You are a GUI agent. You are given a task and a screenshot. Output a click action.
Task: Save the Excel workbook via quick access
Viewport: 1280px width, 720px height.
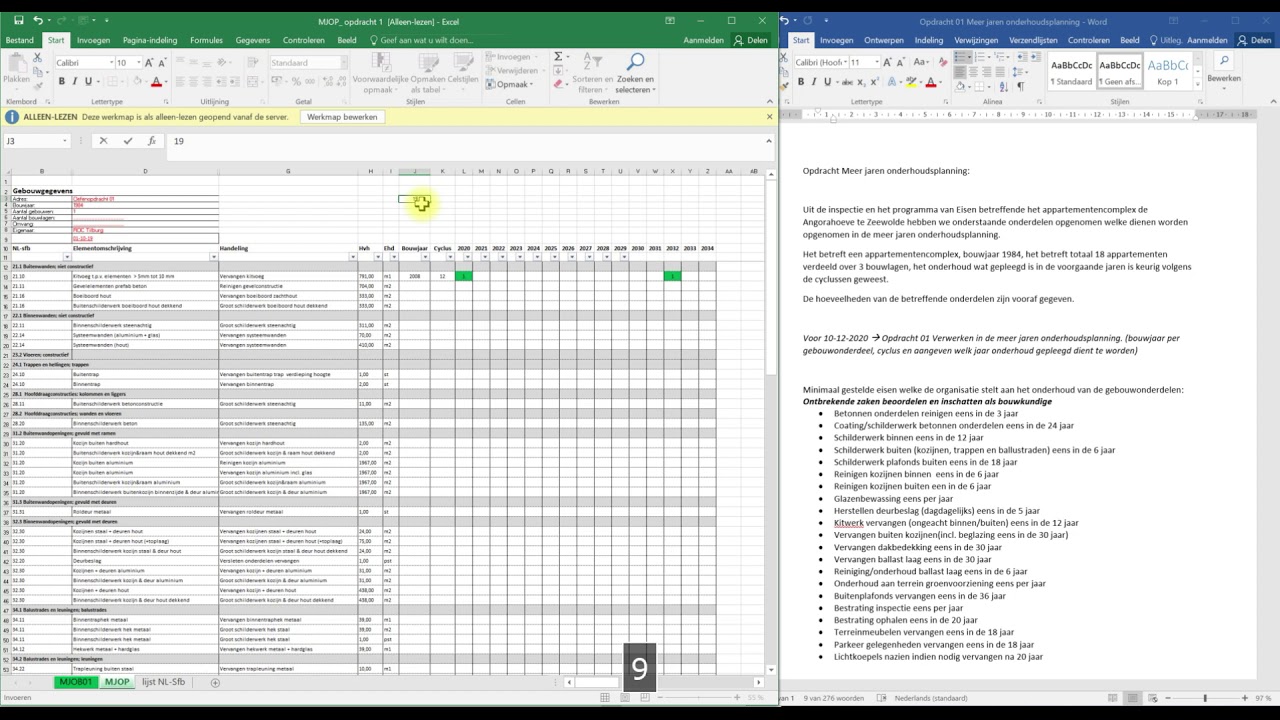pyautogui.click(x=18, y=20)
